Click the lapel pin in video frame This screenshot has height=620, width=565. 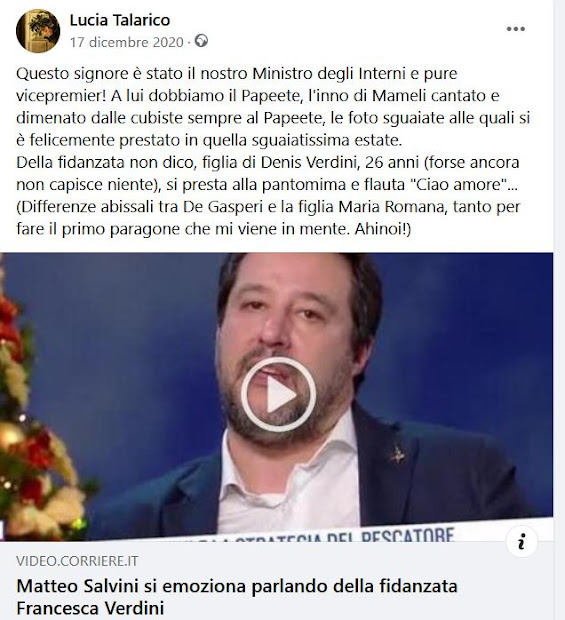(397, 455)
